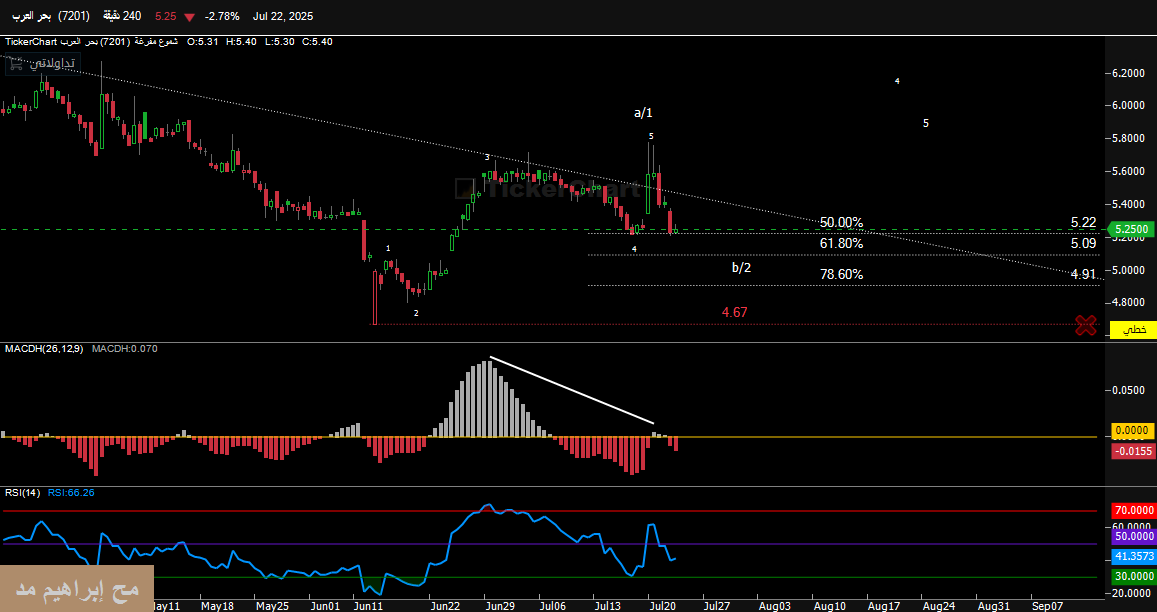Click the -2.78% change value
This screenshot has width=1157, height=612.
[221, 16]
